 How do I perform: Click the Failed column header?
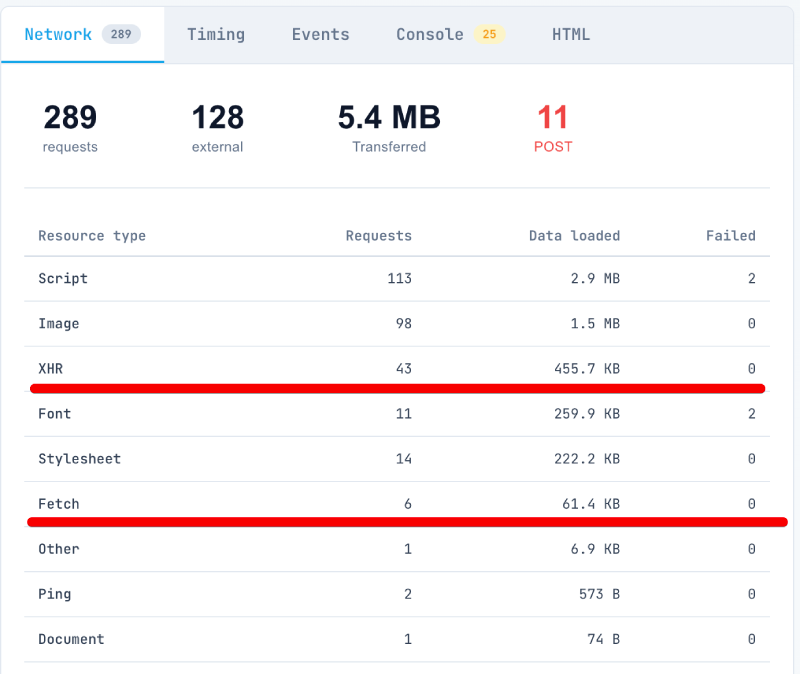(x=731, y=236)
